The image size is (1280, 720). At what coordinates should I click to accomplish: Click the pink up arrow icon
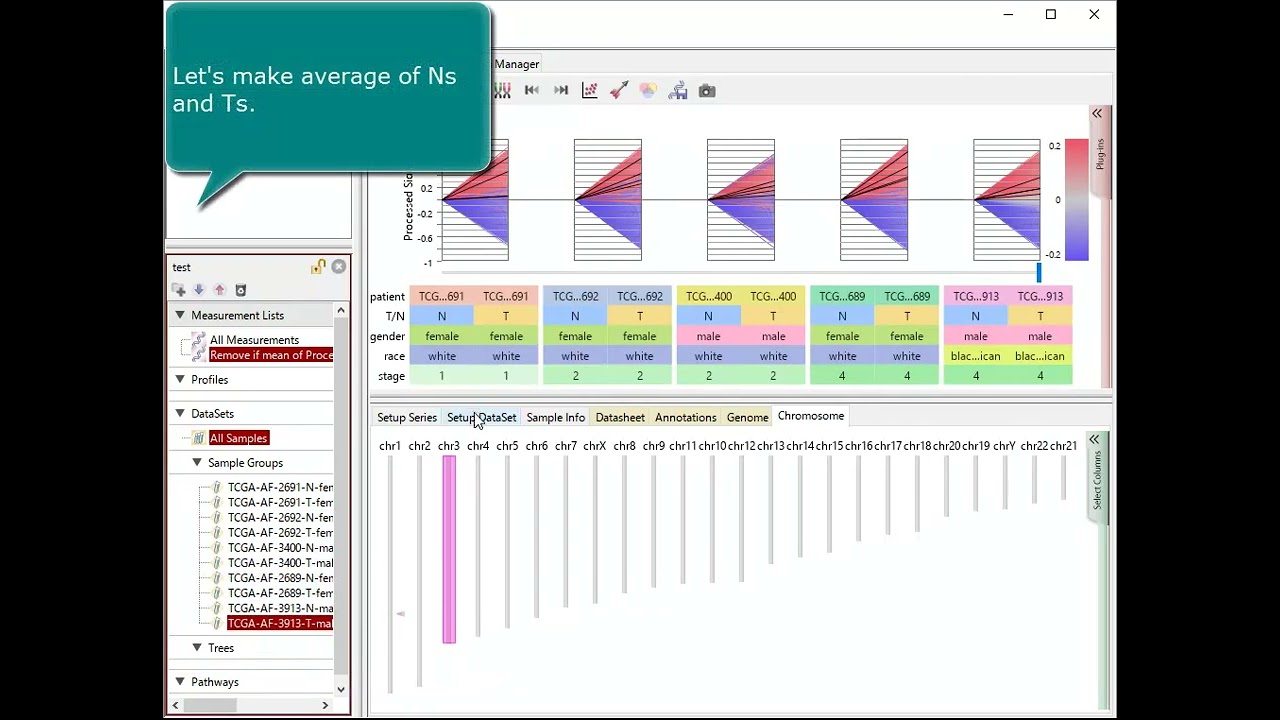(x=220, y=290)
